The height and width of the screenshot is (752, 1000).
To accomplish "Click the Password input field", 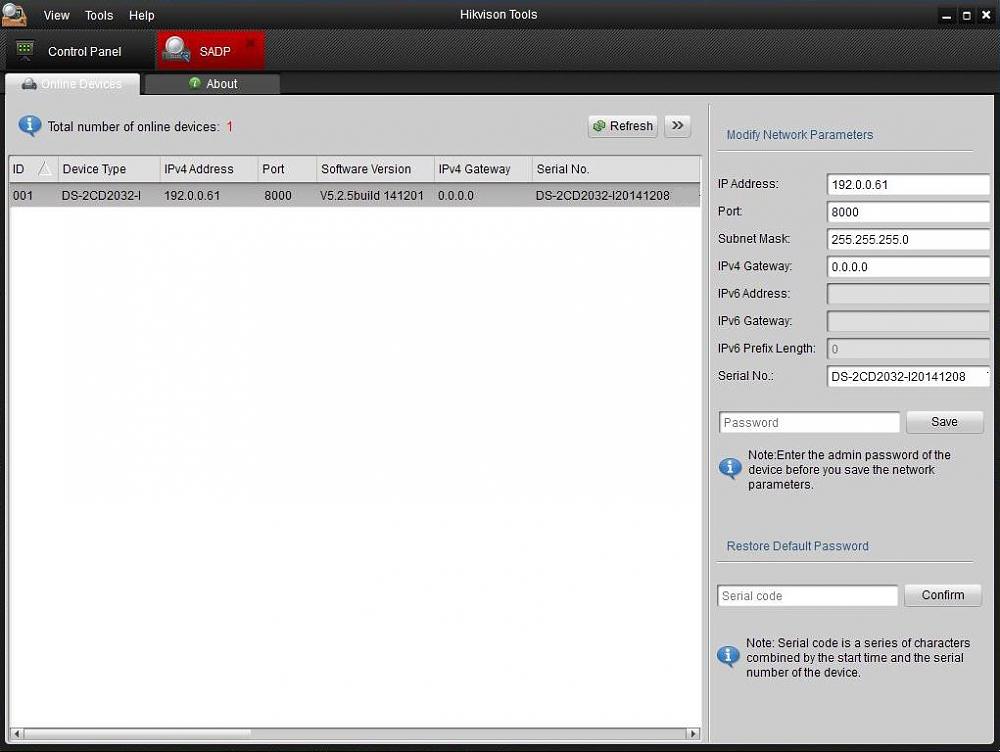I will [809, 423].
